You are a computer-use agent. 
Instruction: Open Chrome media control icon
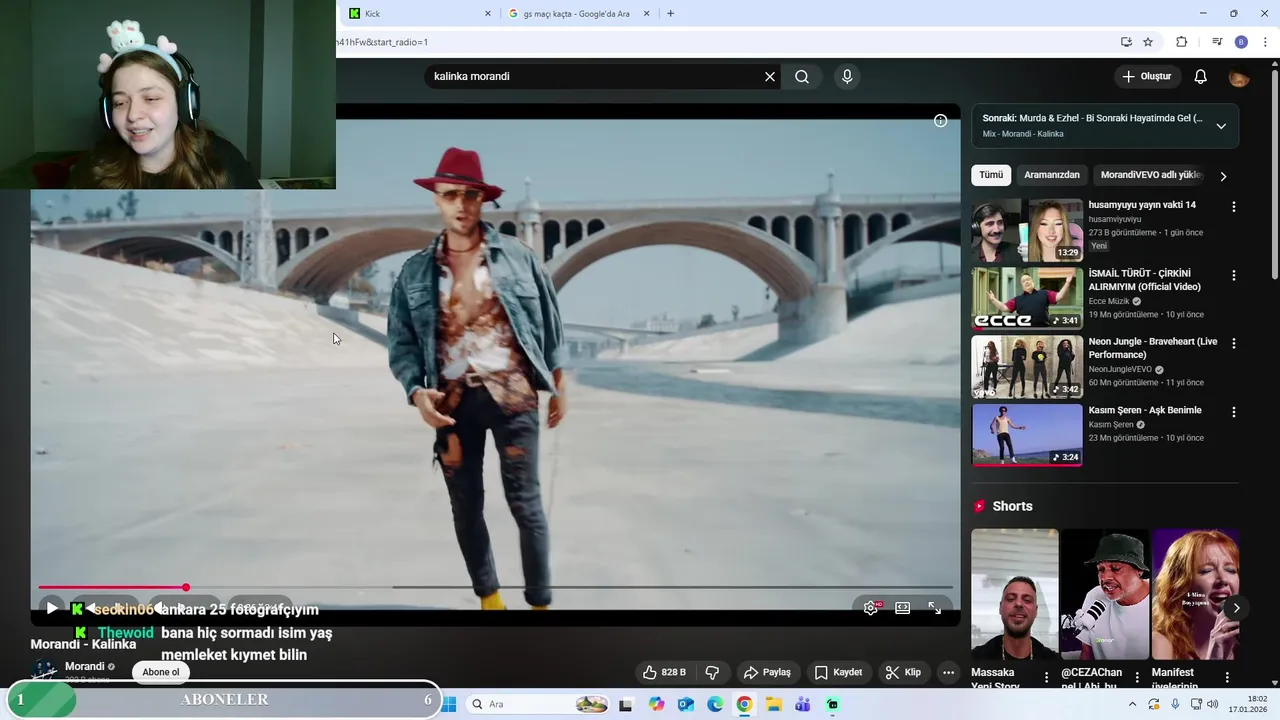pyautogui.click(x=1217, y=42)
